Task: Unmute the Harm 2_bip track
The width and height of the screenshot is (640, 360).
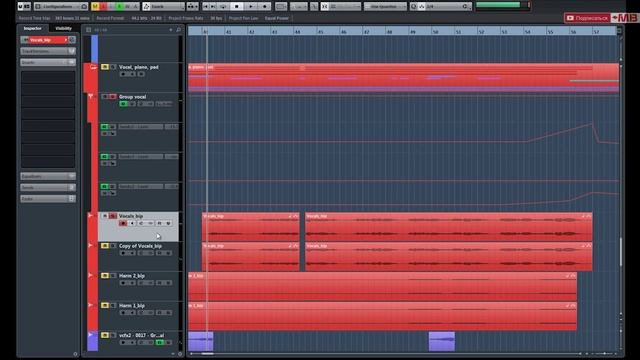Action: coord(105,276)
